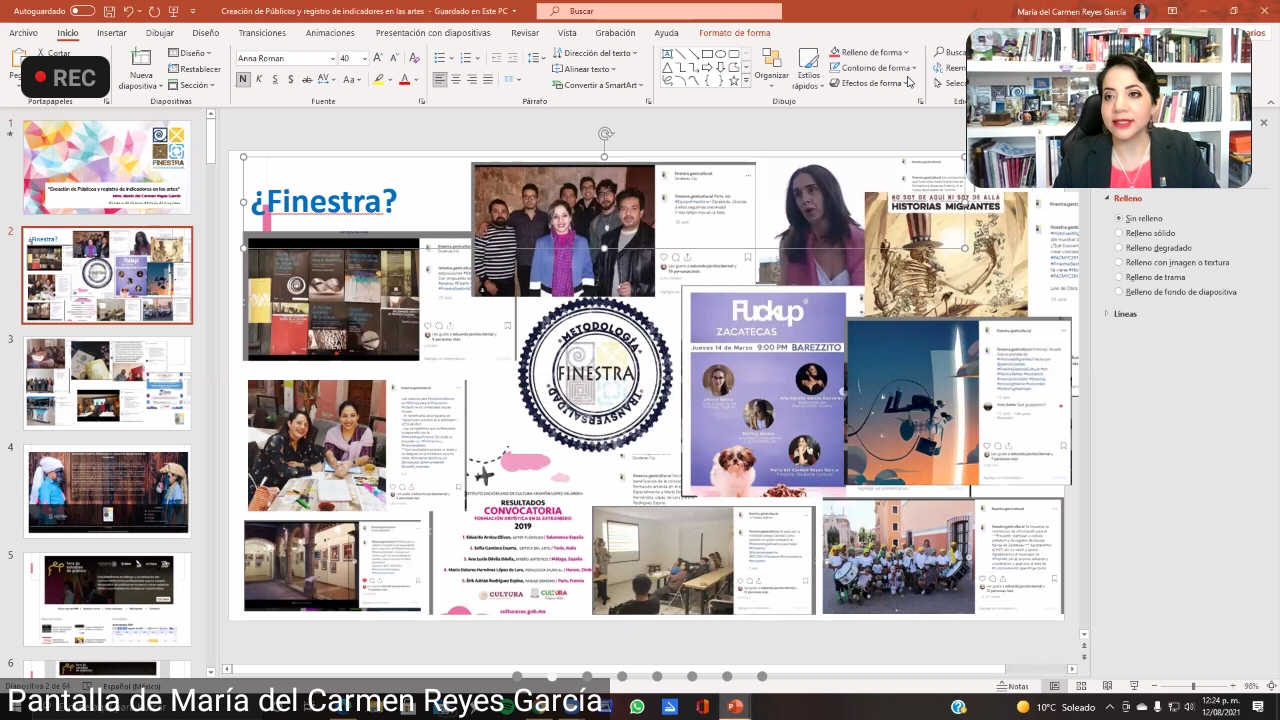Select slide 4 thumbnail
The image size is (1280, 720).
(108, 491)
